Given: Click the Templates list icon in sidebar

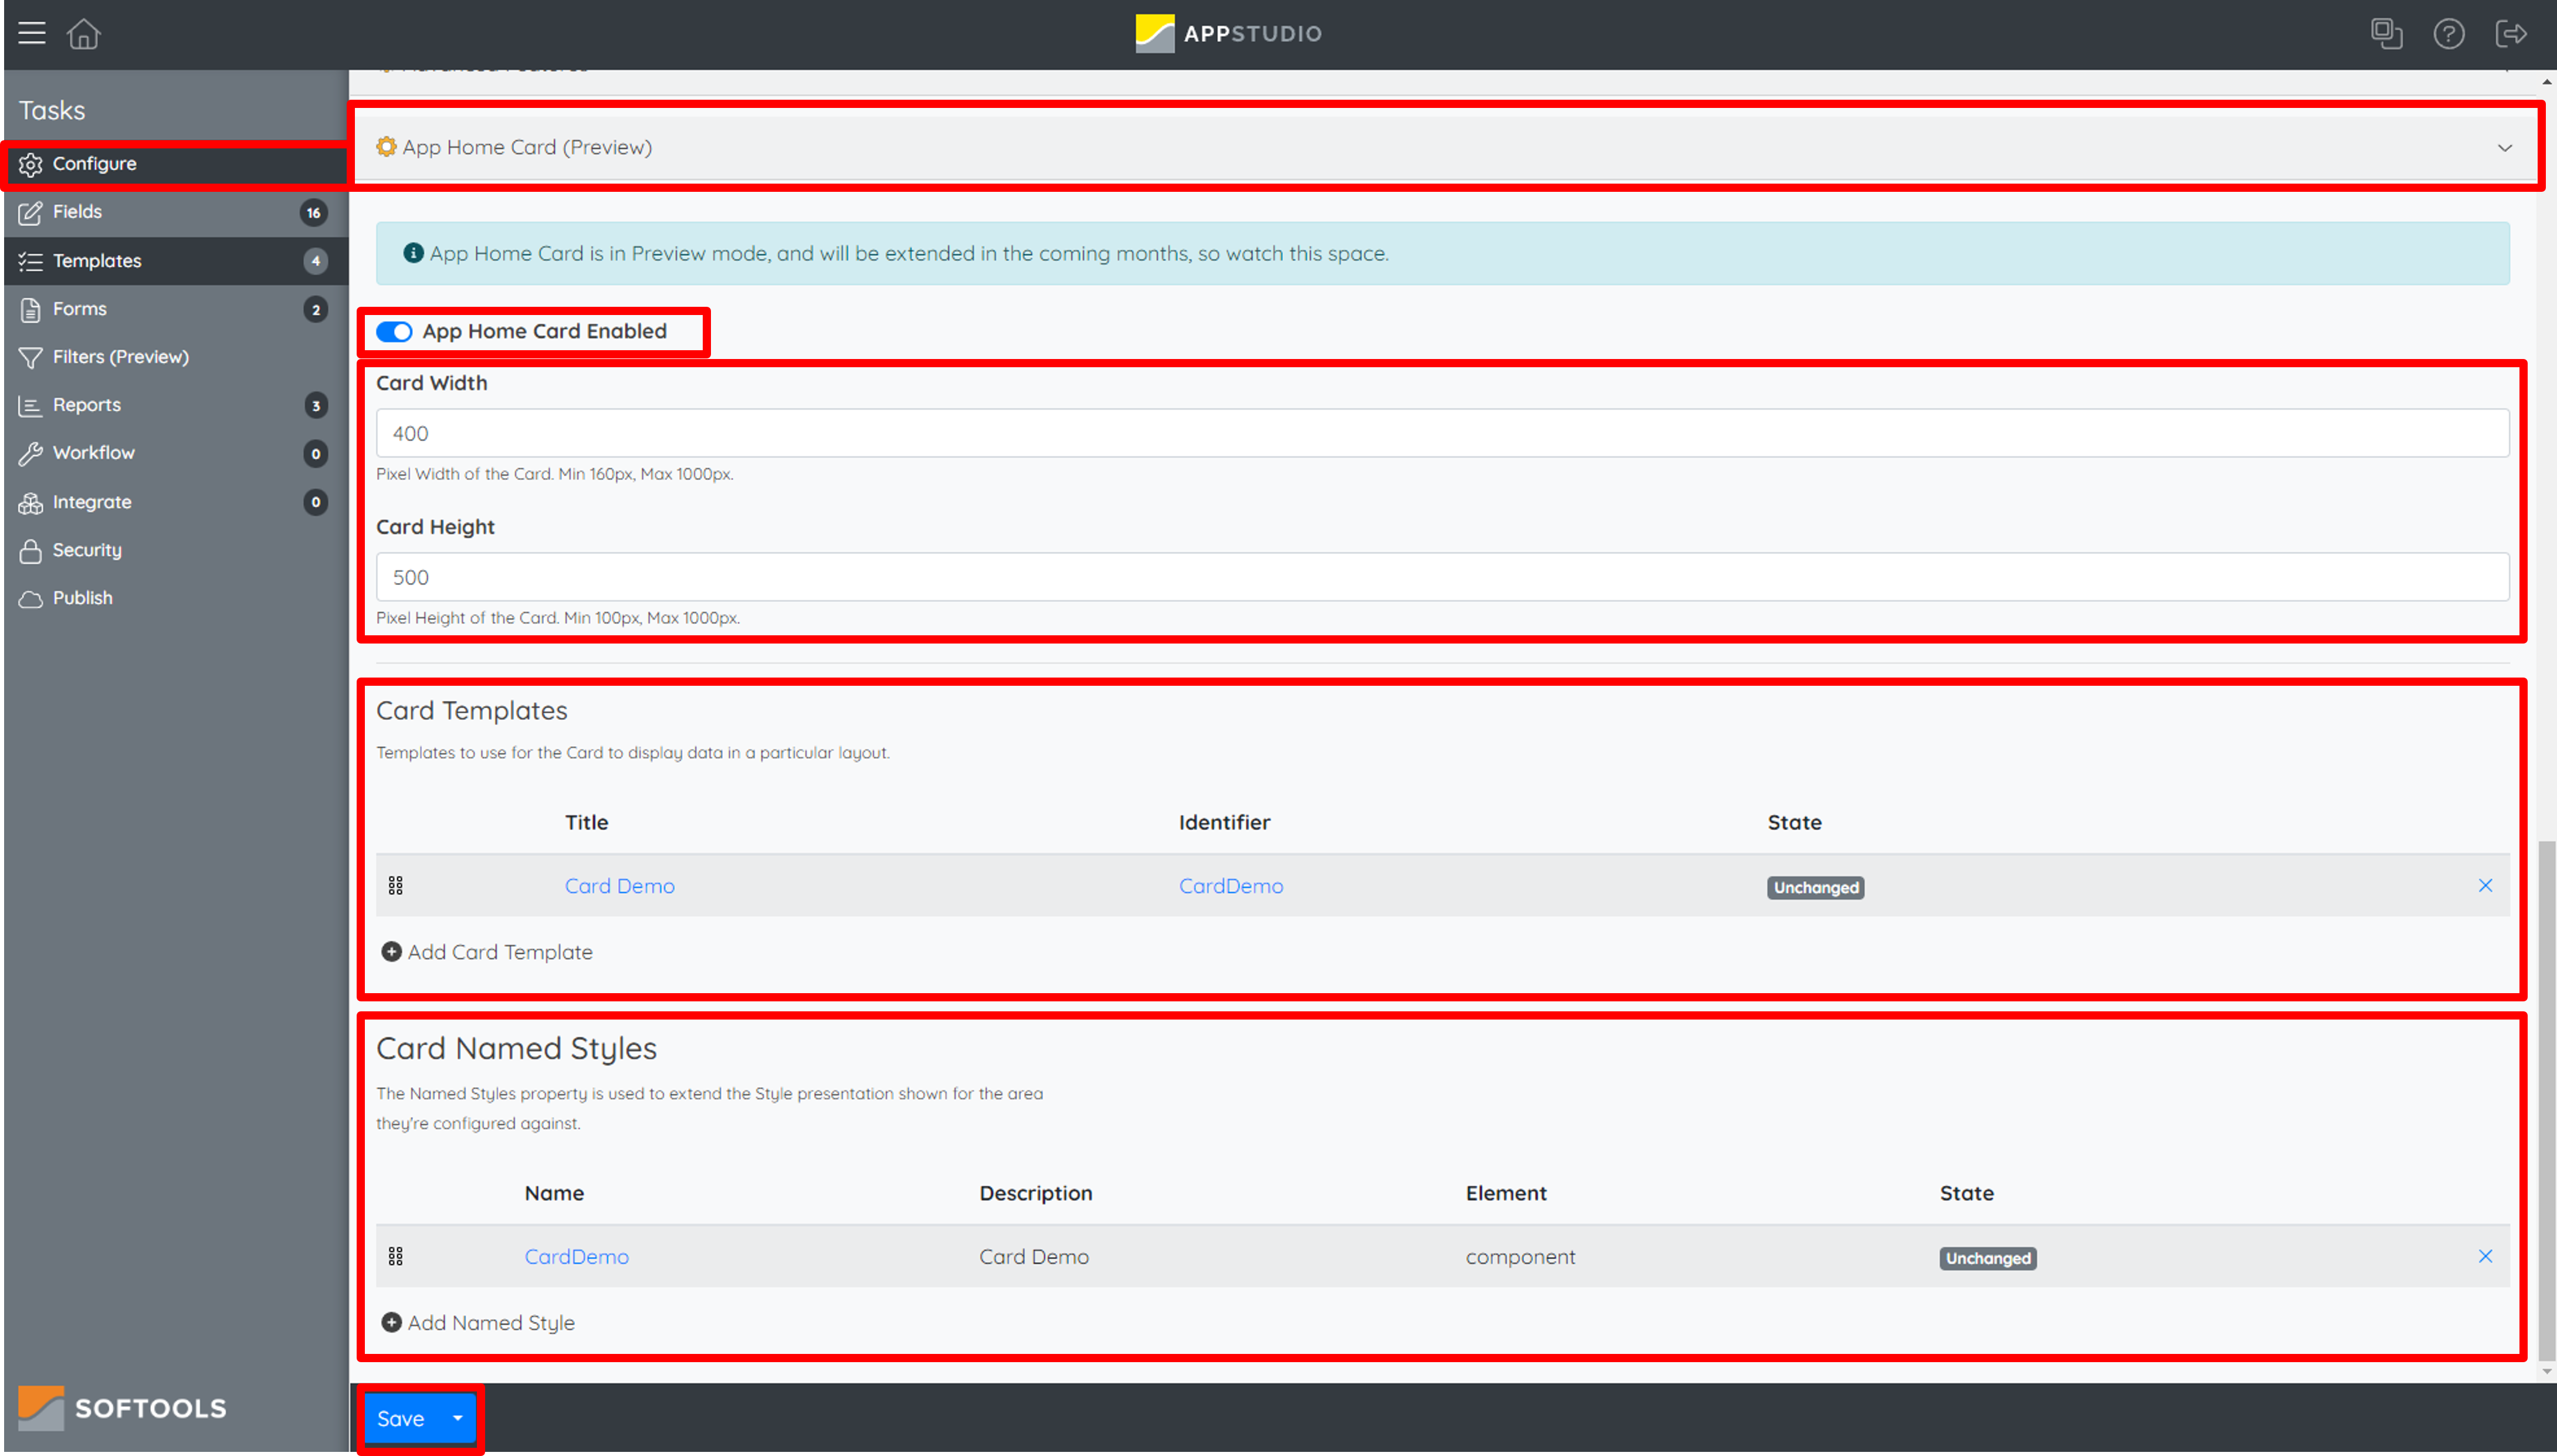Looking at the screenshot, I should 31,261.
